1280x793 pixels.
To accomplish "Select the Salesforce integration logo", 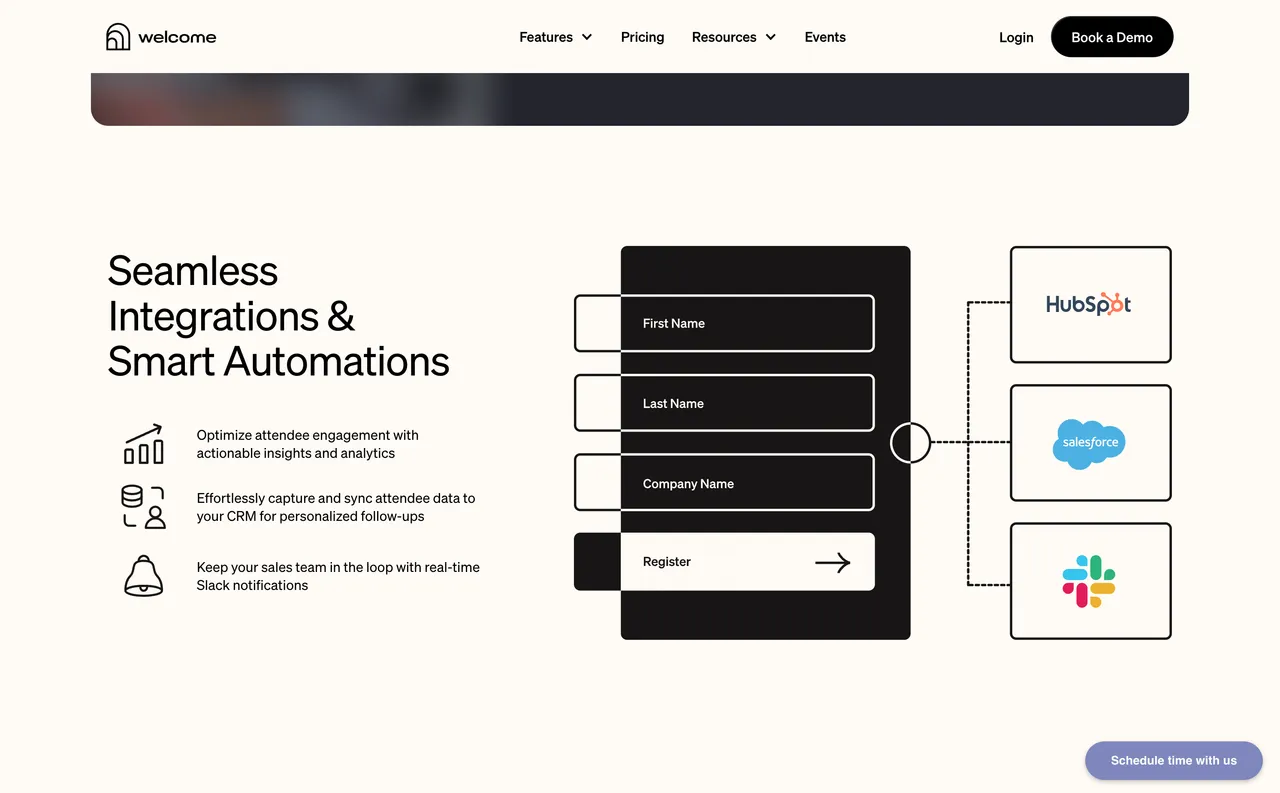I will 1089,443.
